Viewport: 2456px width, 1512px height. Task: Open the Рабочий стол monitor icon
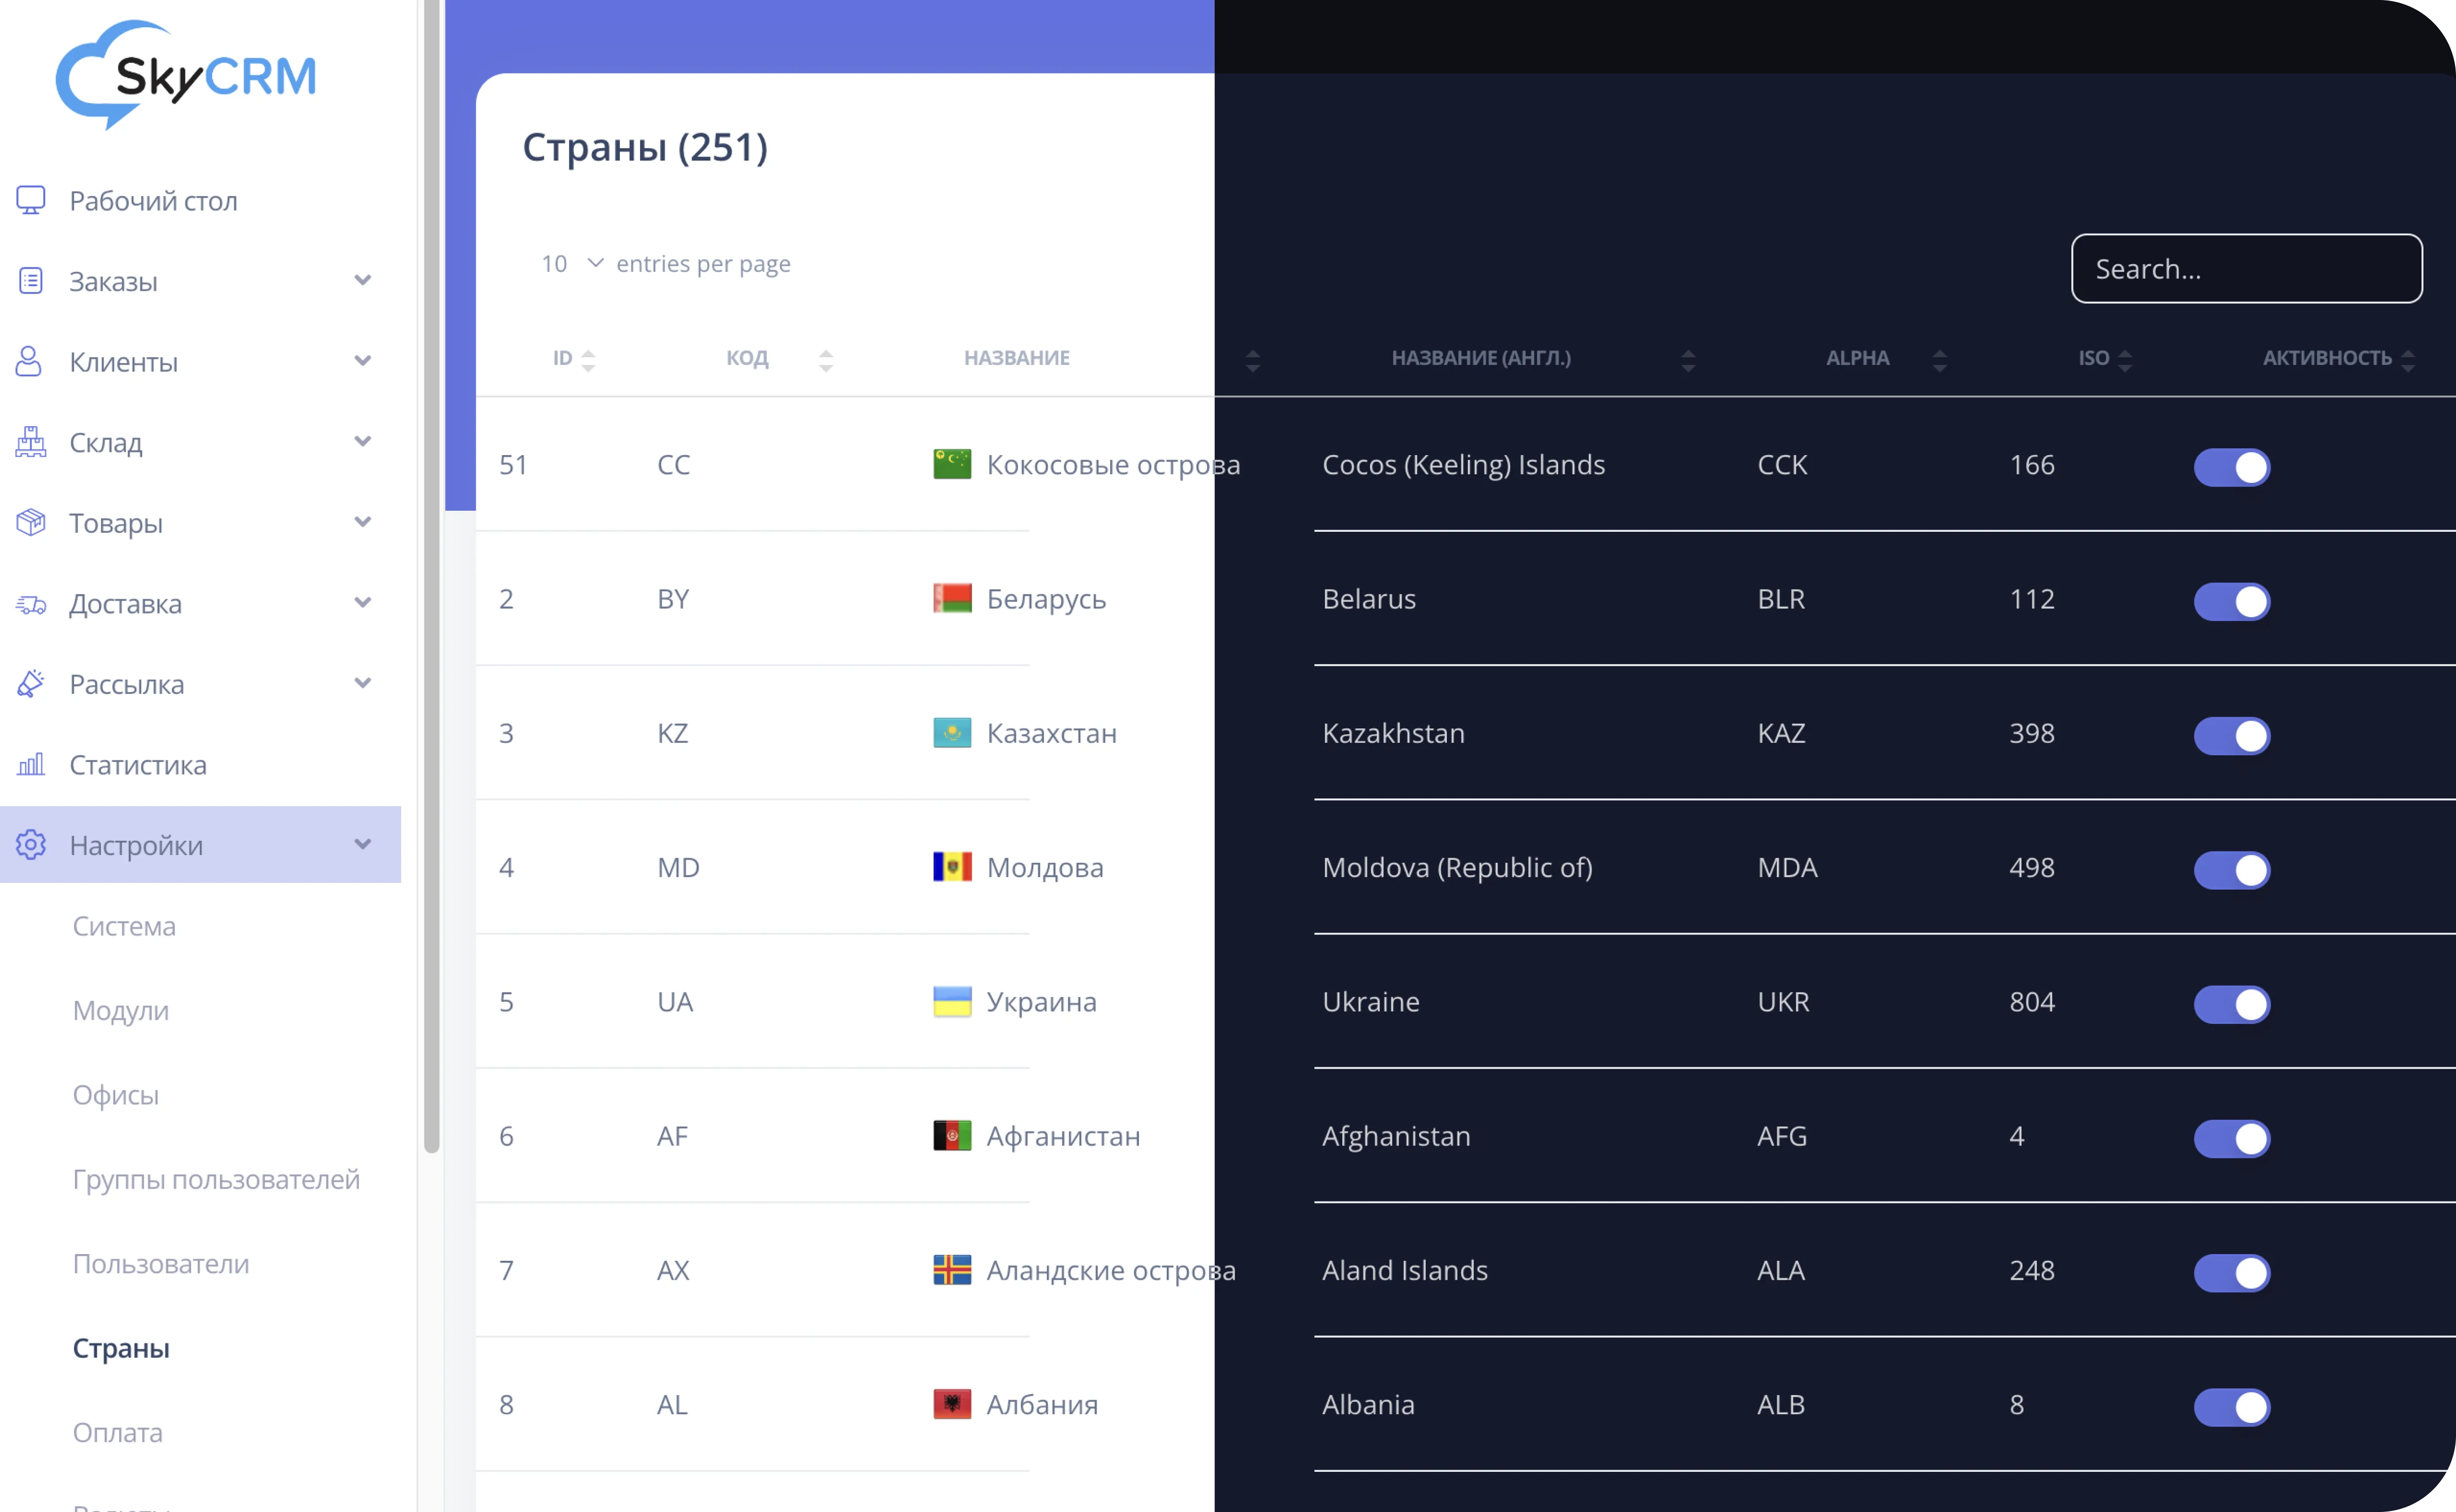pyautogui.click(x=31, y=201)
